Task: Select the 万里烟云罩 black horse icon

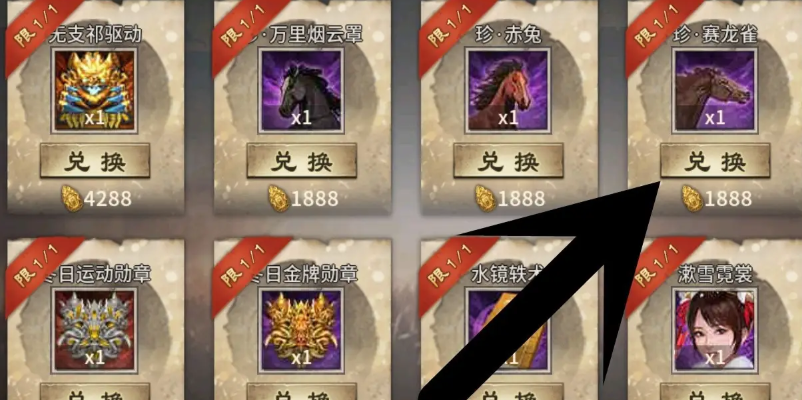Action: tap(301, 91)
